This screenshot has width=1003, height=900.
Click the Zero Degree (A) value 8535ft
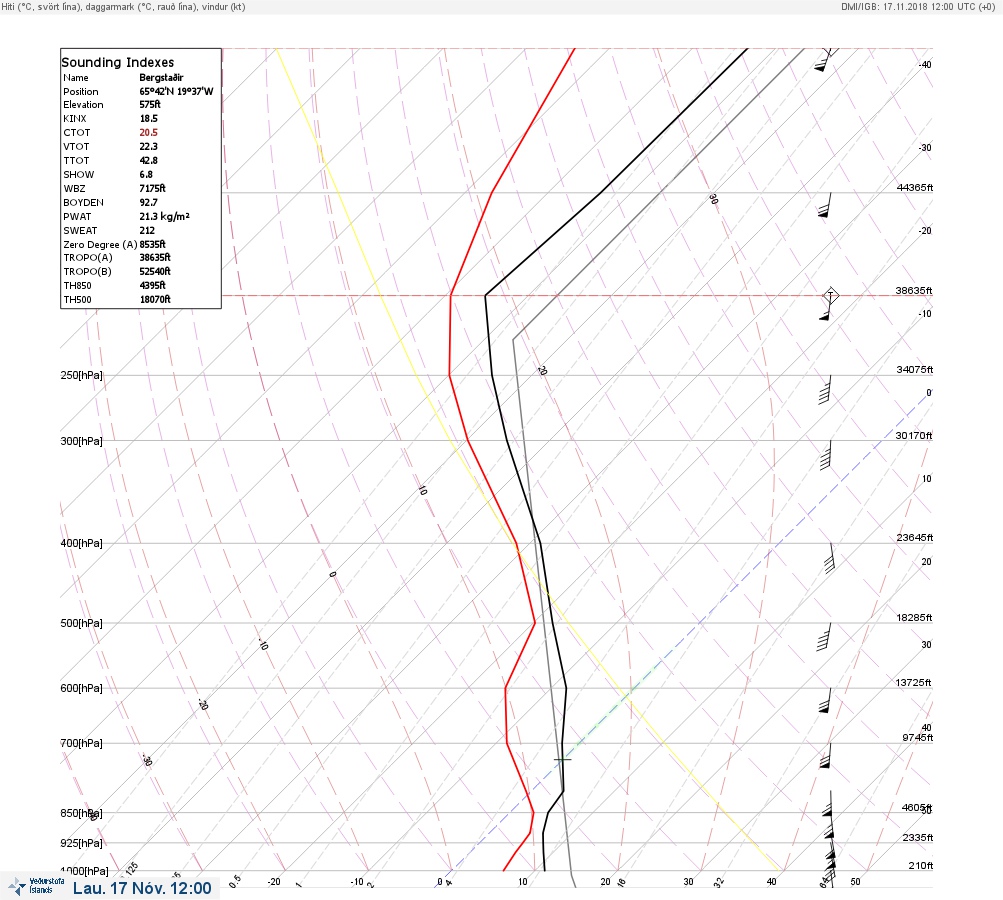pyautogui.click(x=152, y=244)
